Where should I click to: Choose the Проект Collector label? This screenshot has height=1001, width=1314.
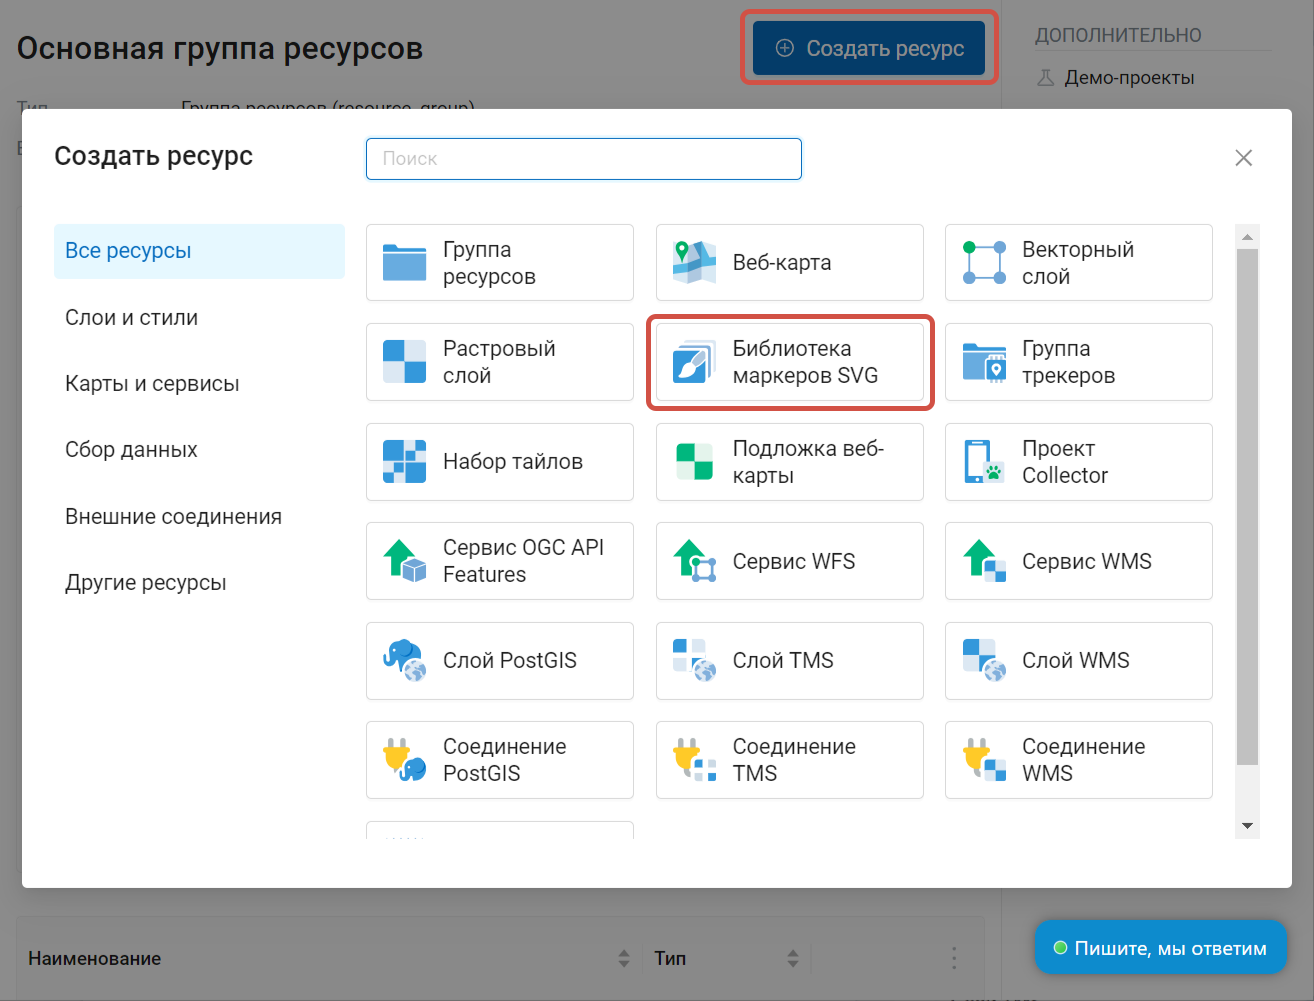click(1065, 462)
